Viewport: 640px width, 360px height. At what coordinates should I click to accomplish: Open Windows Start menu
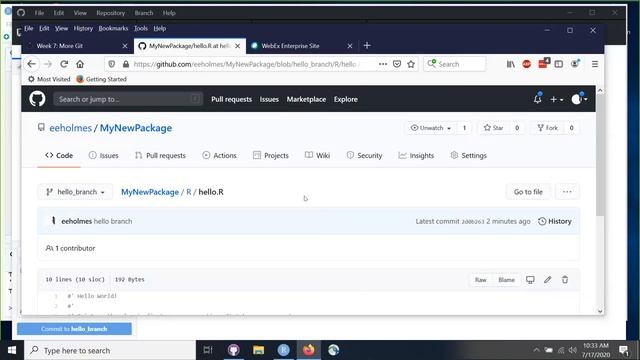(x=12, y=350)
